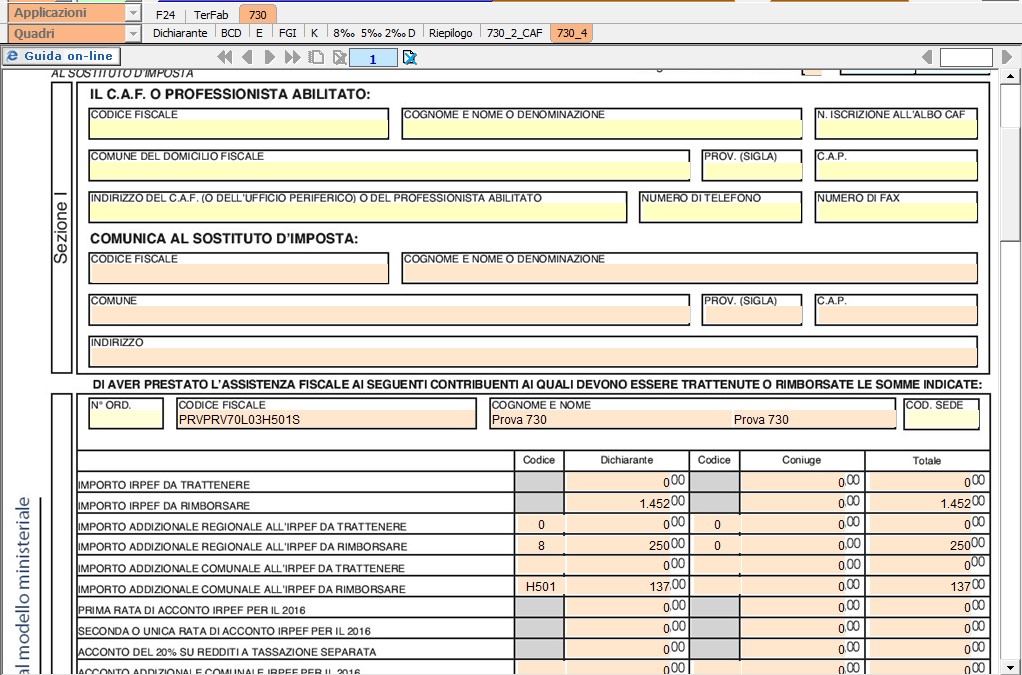The image size is (1022, 675).
Task: Select the 730_4 tab
Action: (x=572, y=33)
